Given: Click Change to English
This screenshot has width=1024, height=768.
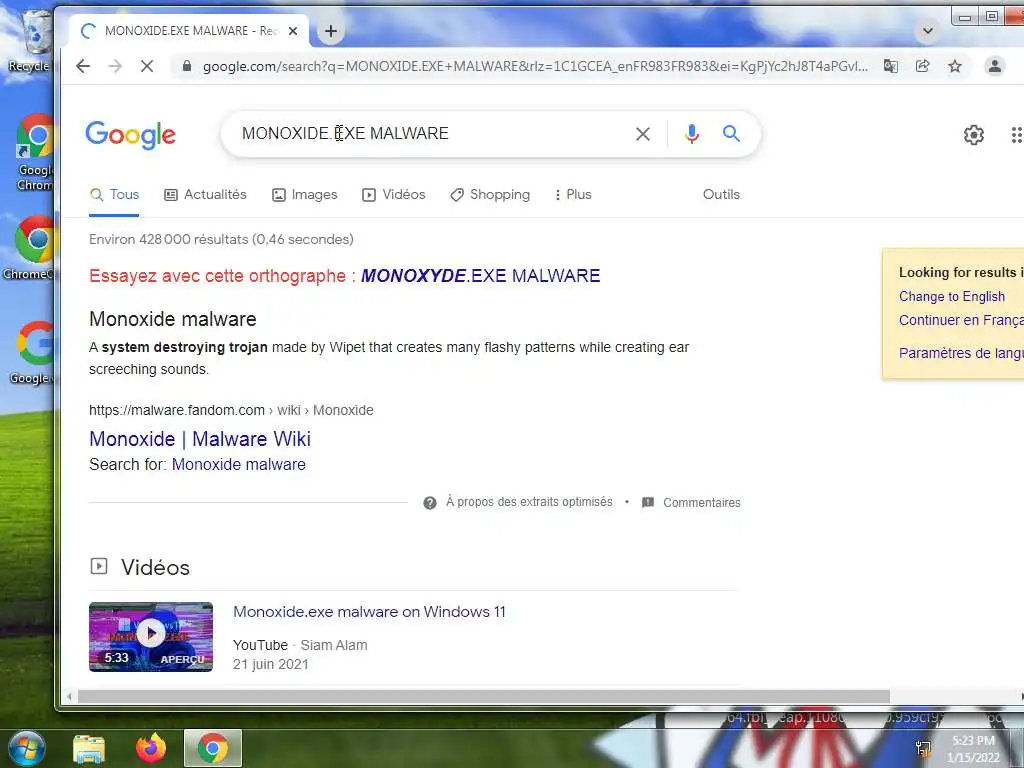Looking at the screenshot, I should click(952, 296).
